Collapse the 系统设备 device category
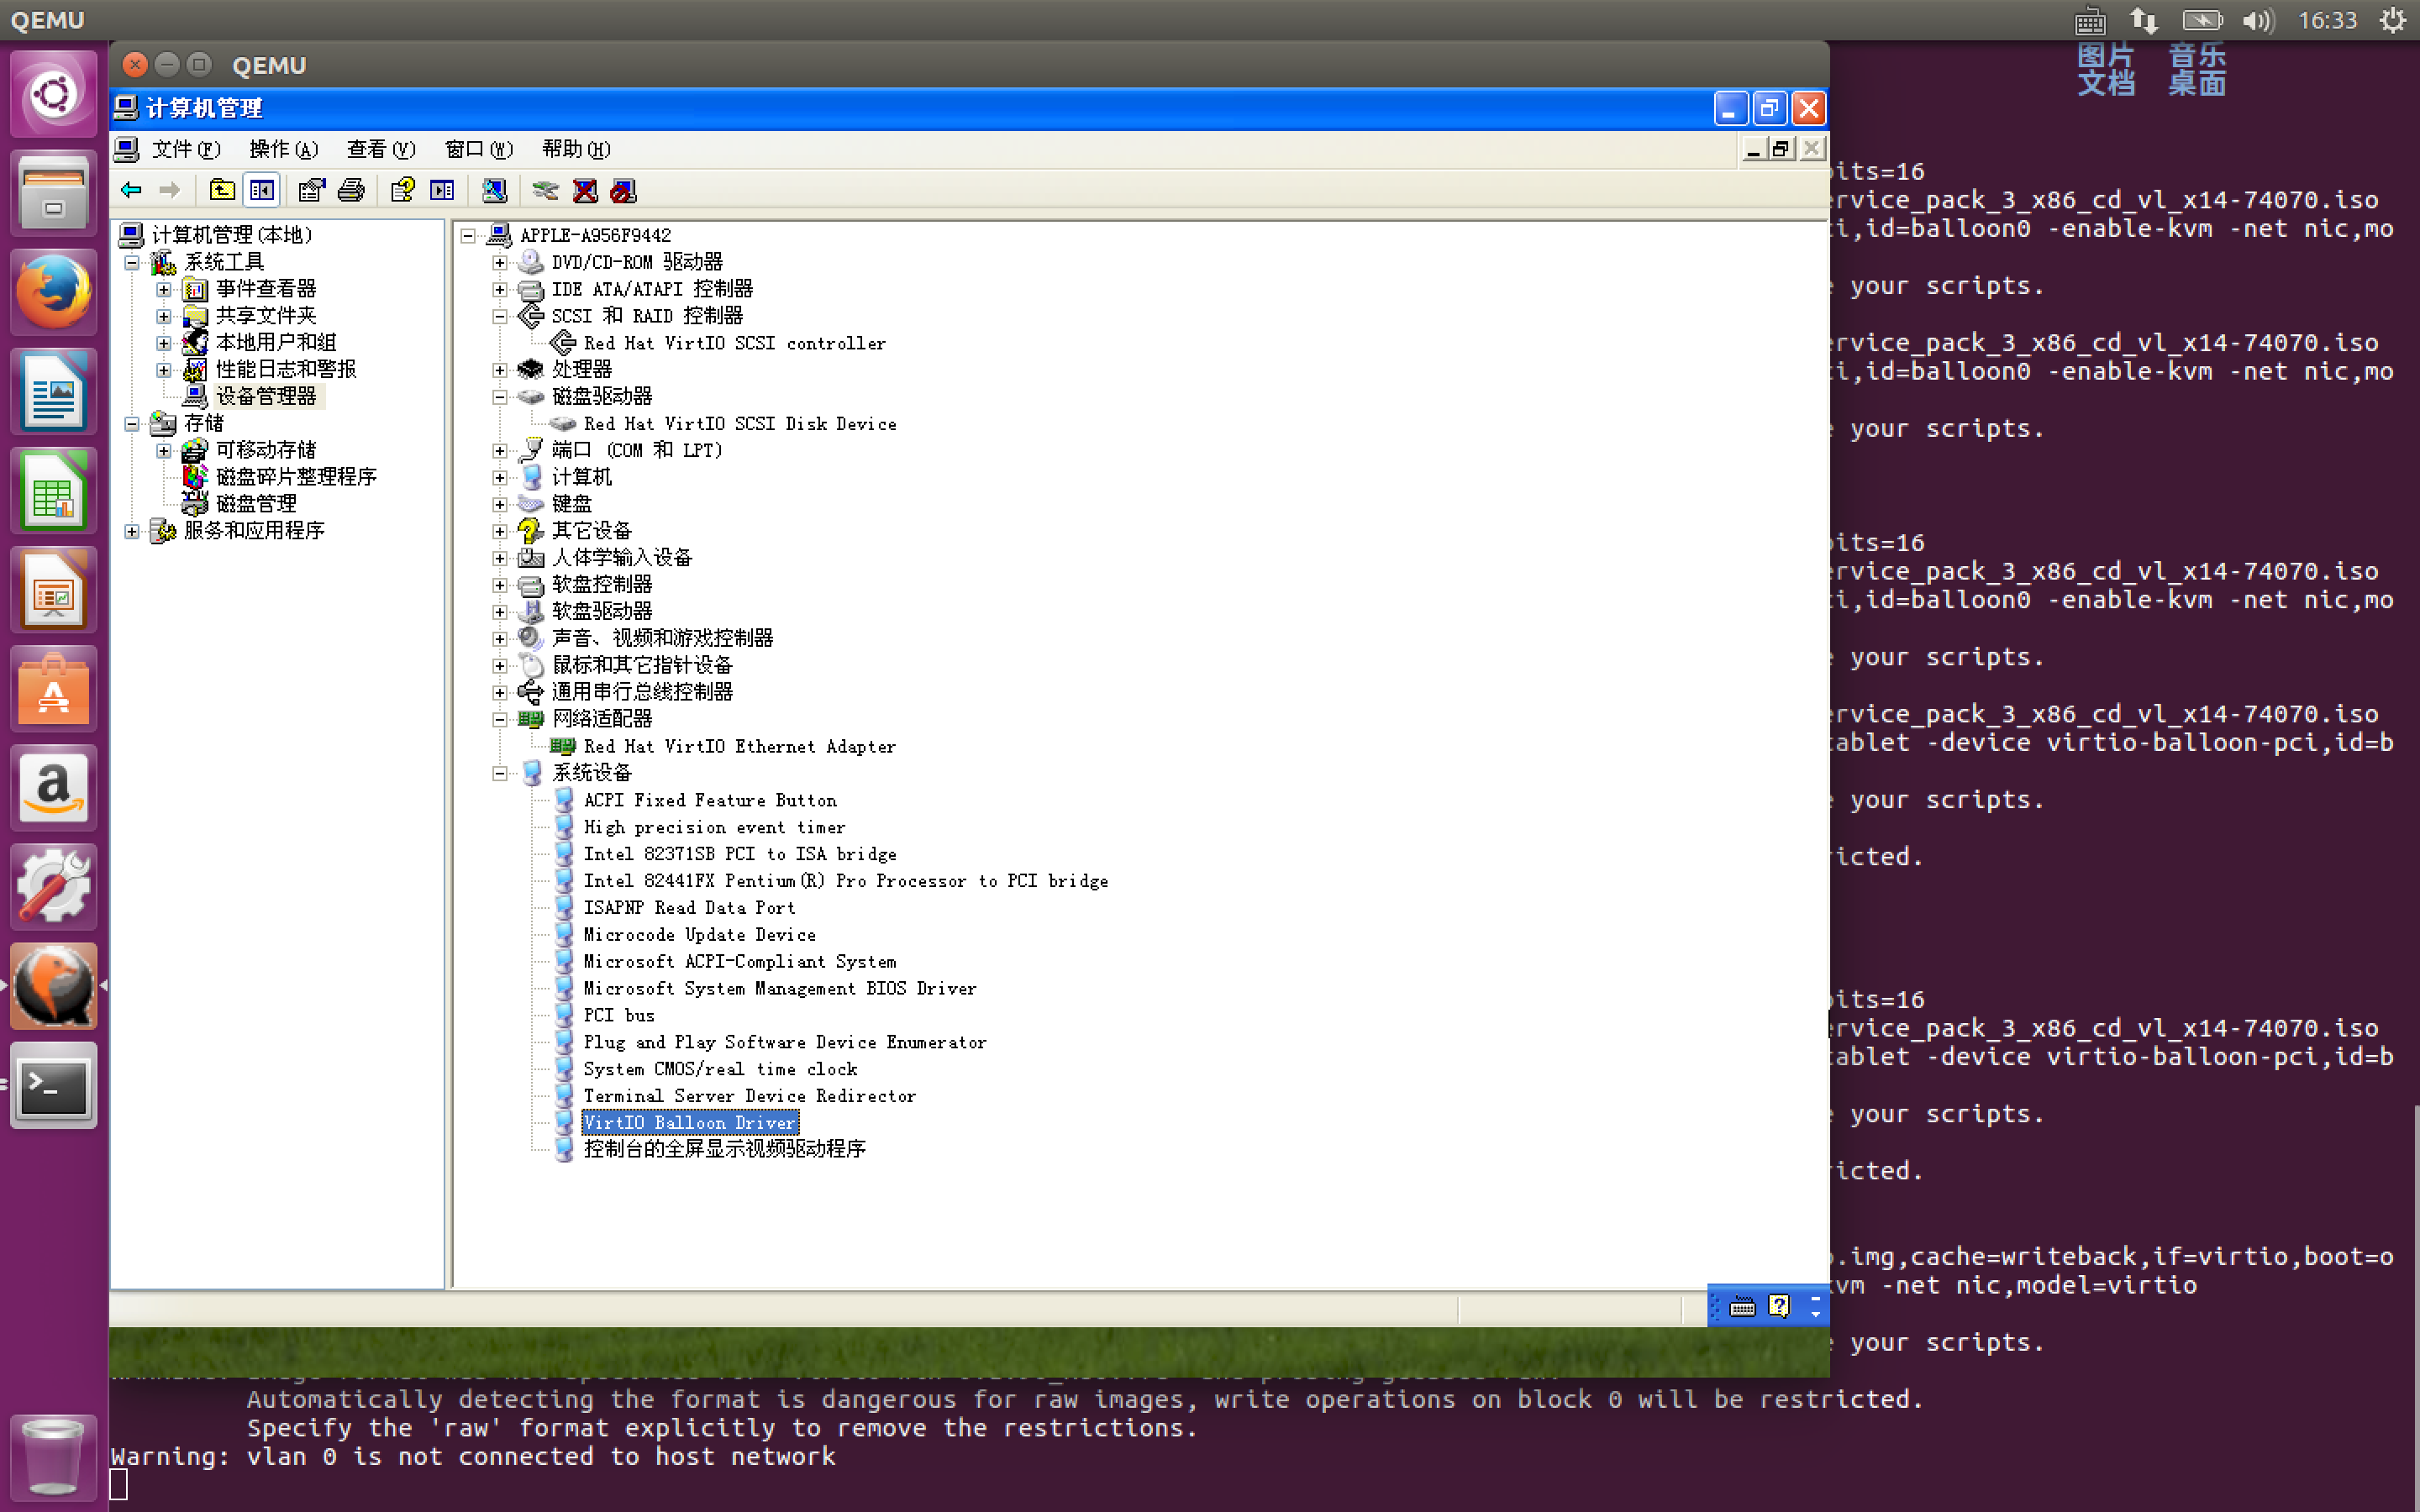This screenshot has height=1512, width=2420. tap(500, 773)
